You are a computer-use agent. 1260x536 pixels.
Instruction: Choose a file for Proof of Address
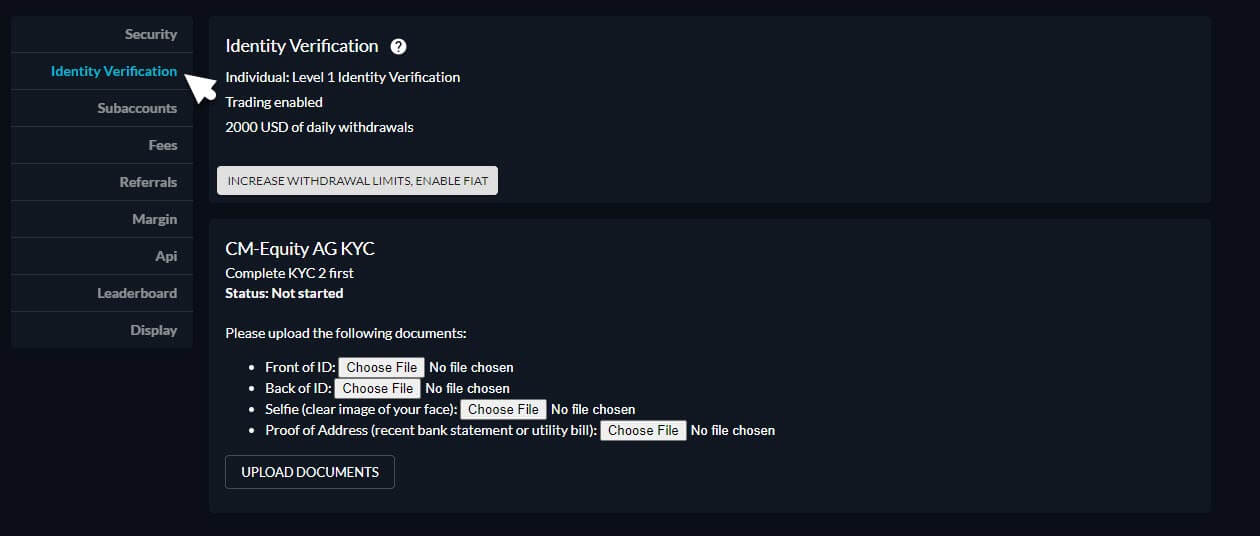(643, 430)
